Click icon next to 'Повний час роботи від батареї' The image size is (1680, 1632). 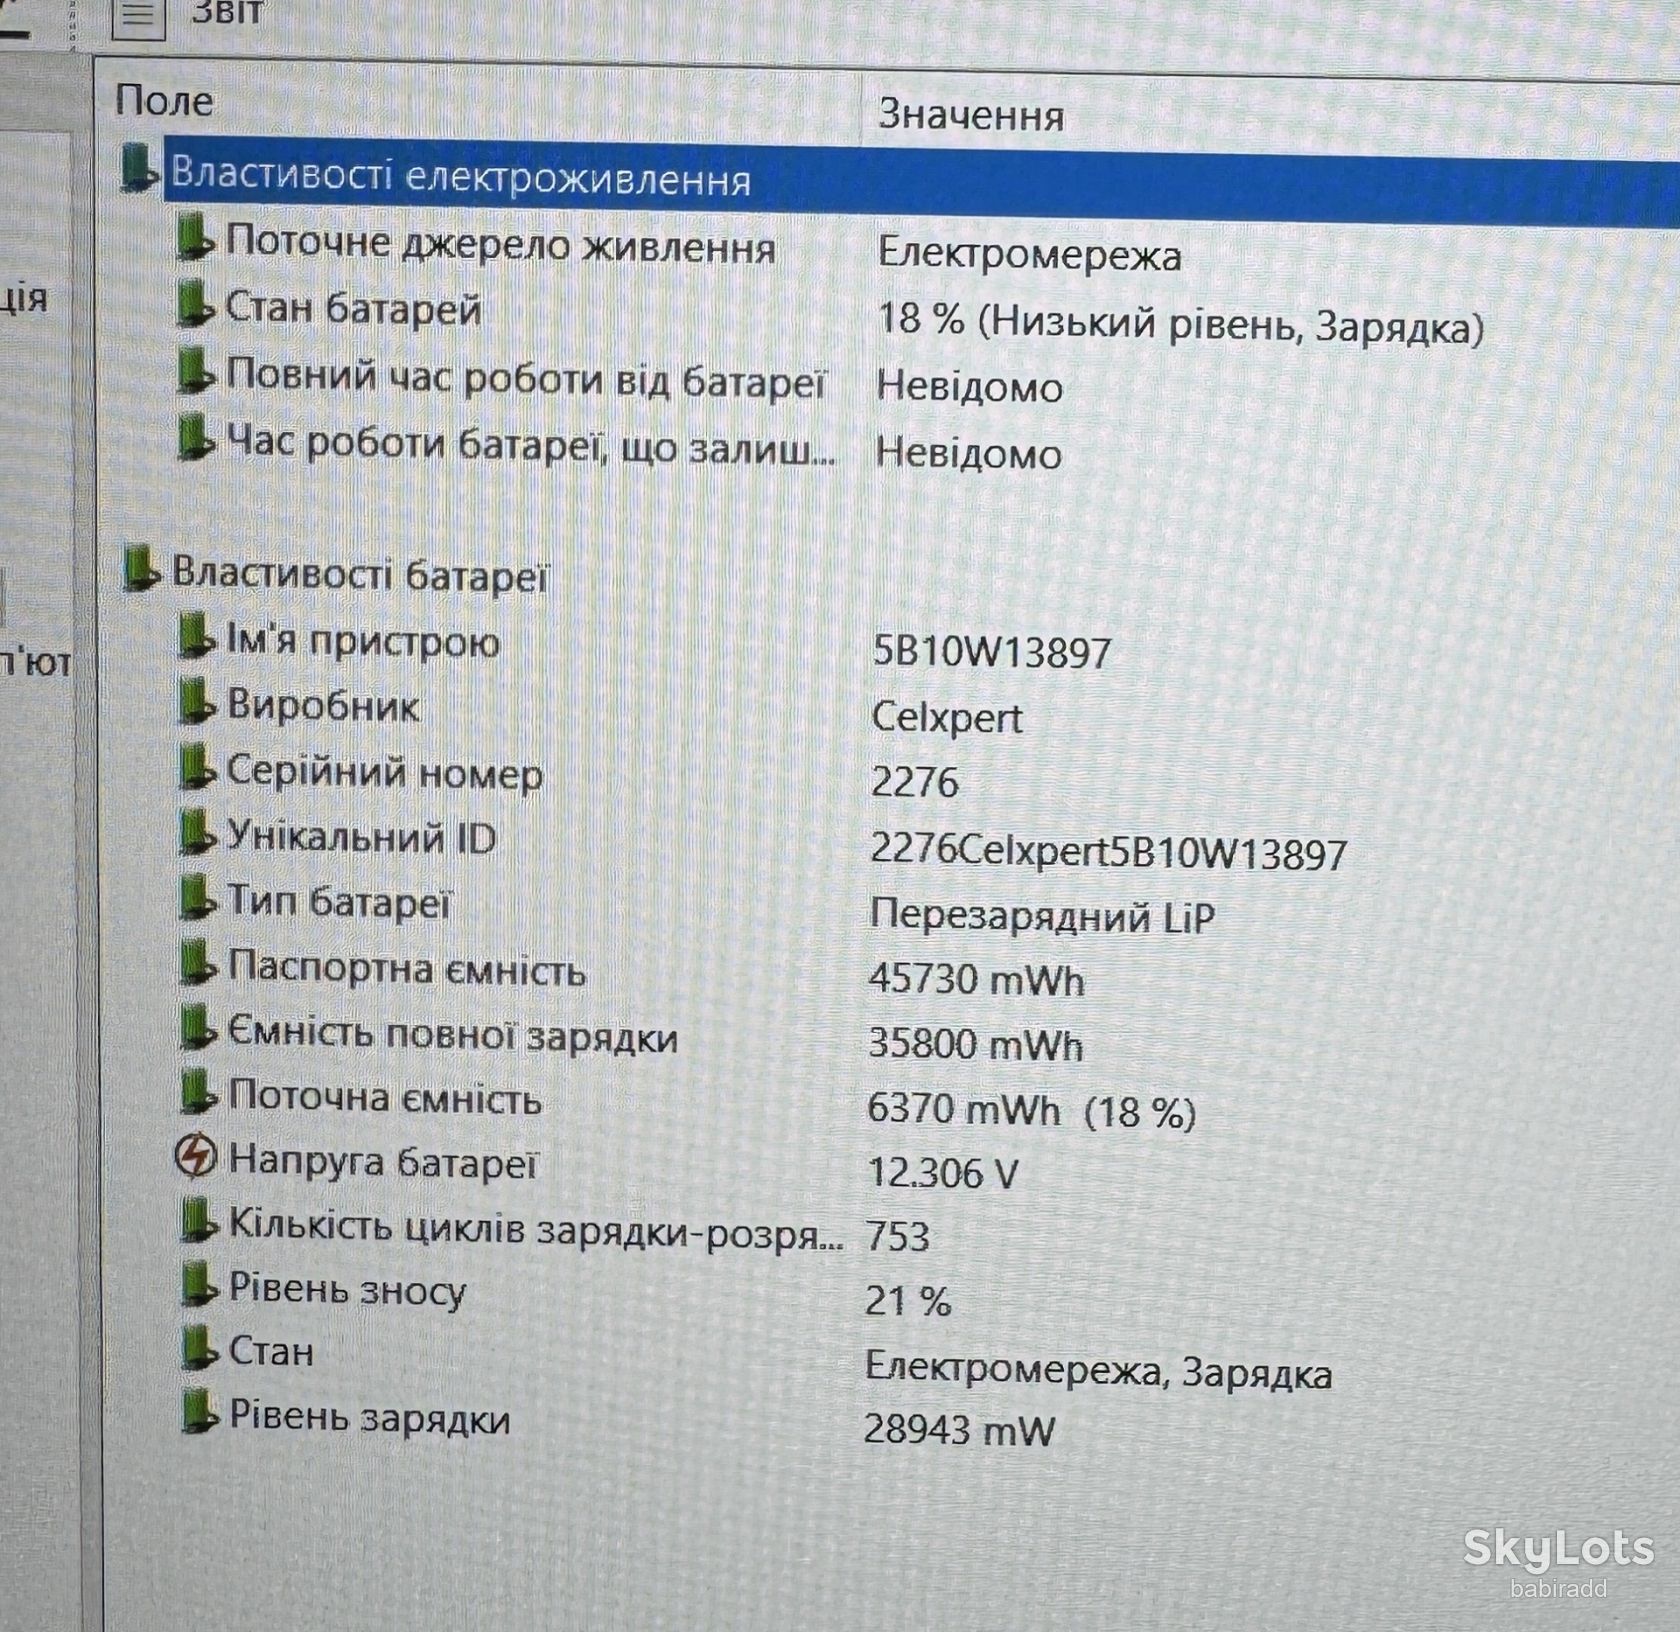196,372
